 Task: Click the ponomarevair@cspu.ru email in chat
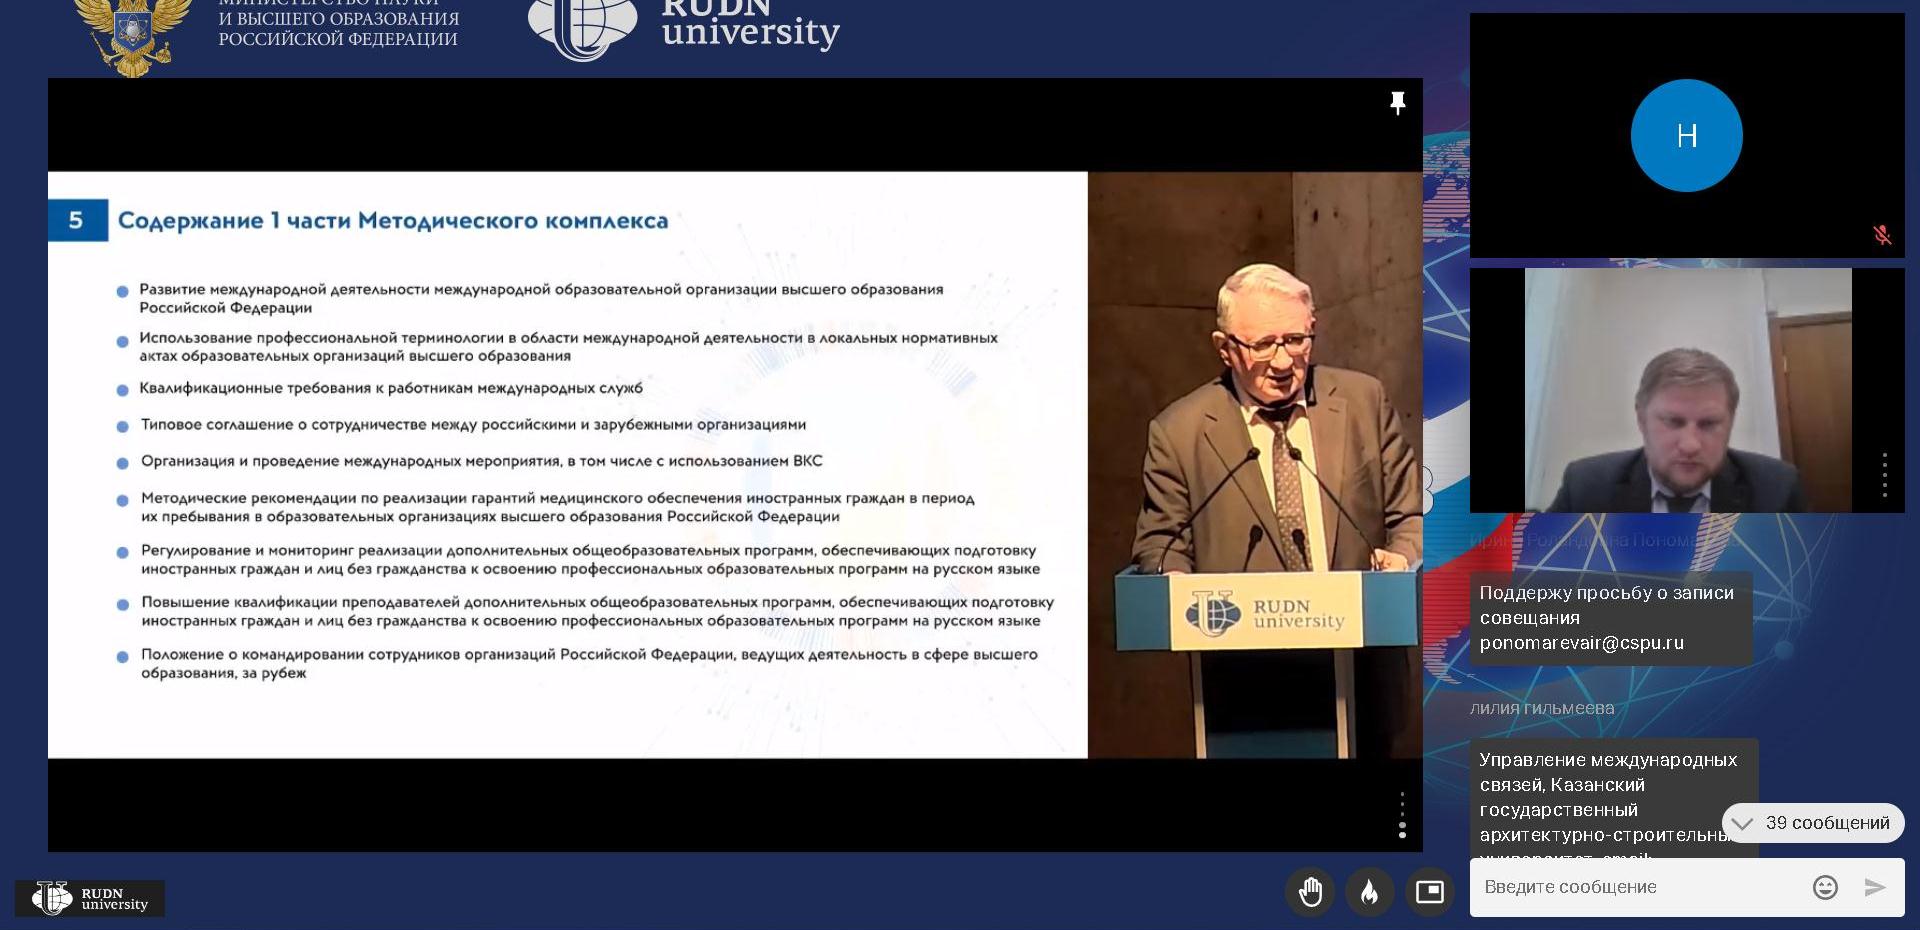(x=1581, y=643)
